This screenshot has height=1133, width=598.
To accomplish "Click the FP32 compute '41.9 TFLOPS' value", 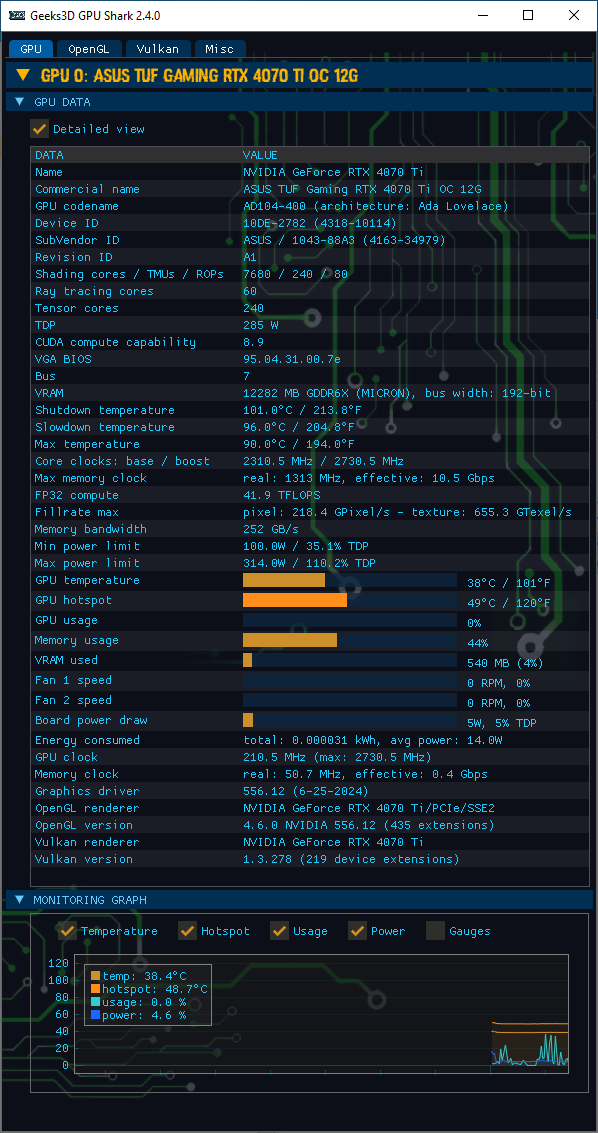I will tap(282, 495).
